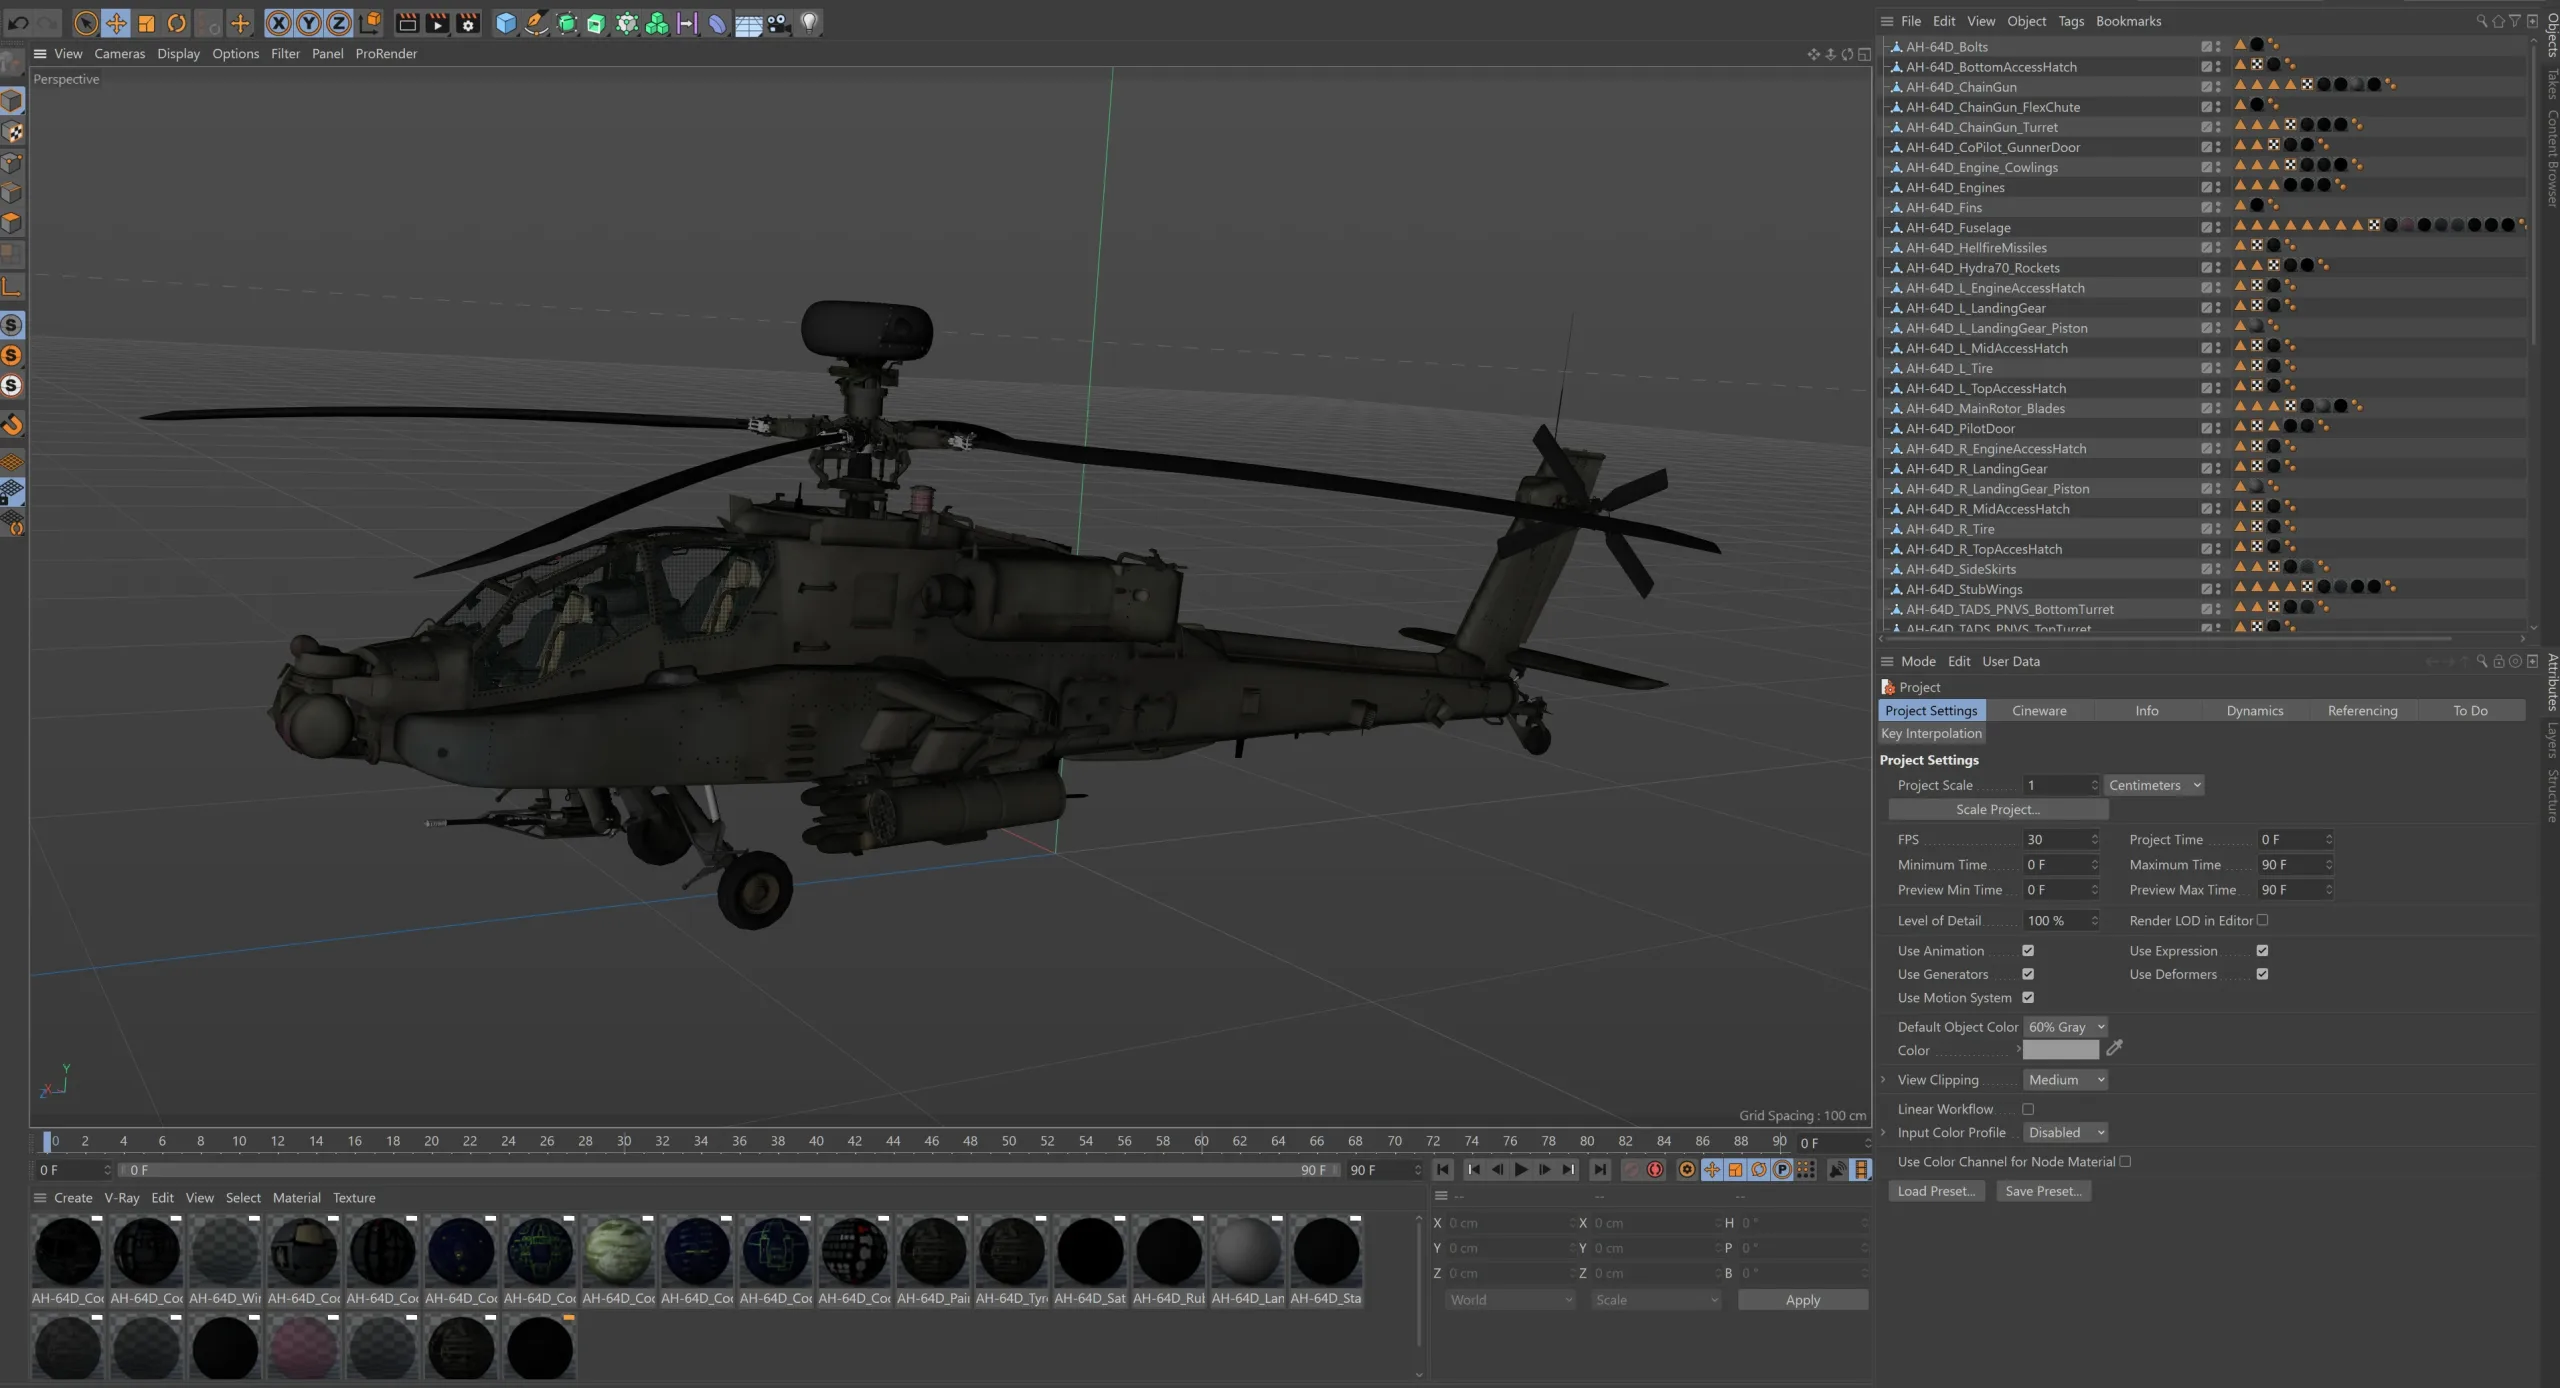This screenshot has width=2560, height=1388.
Task: Click the Cube primitive icon
Action: click(x=506, y=23)
